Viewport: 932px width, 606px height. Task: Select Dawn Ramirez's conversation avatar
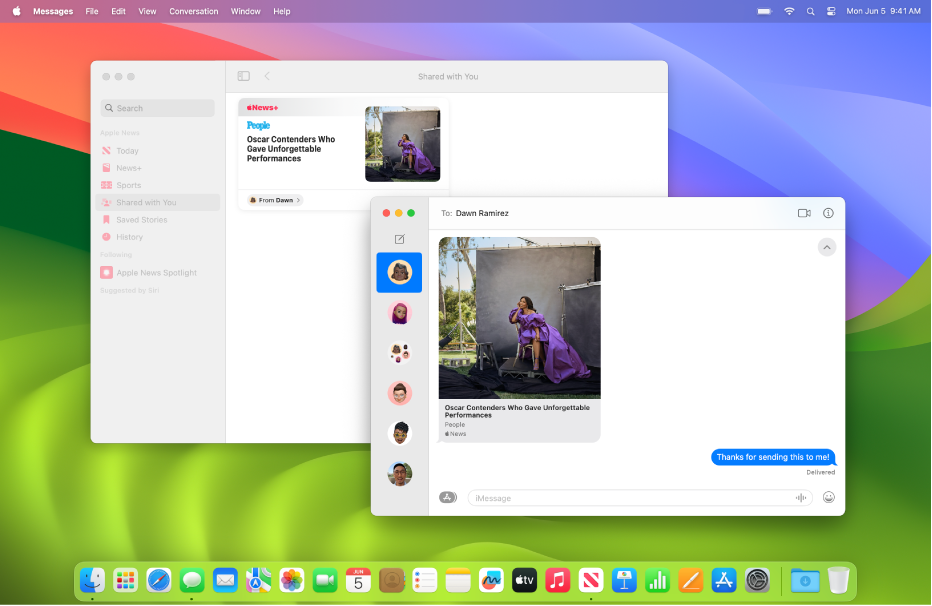[399, 271]
